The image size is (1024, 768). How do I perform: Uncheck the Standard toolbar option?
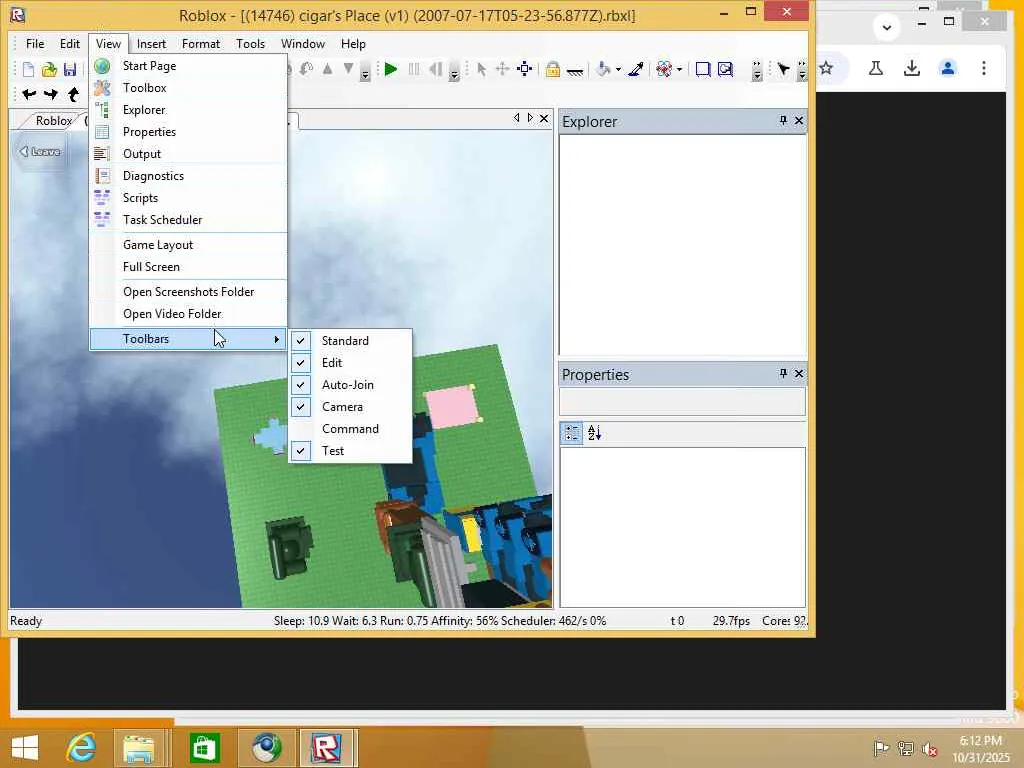coord(350,340)
